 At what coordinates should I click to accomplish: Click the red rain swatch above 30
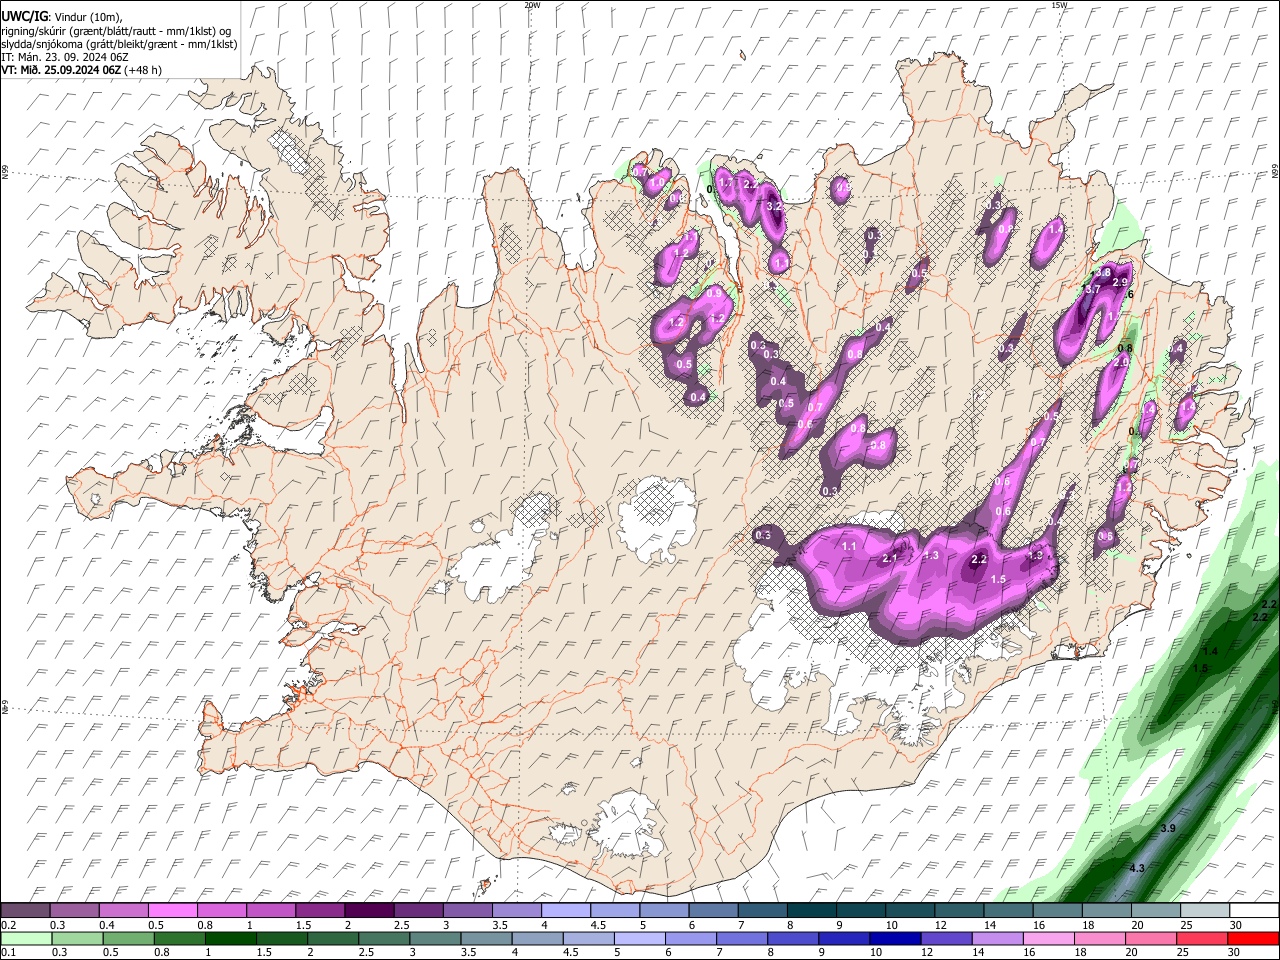tap(1251, 938)
